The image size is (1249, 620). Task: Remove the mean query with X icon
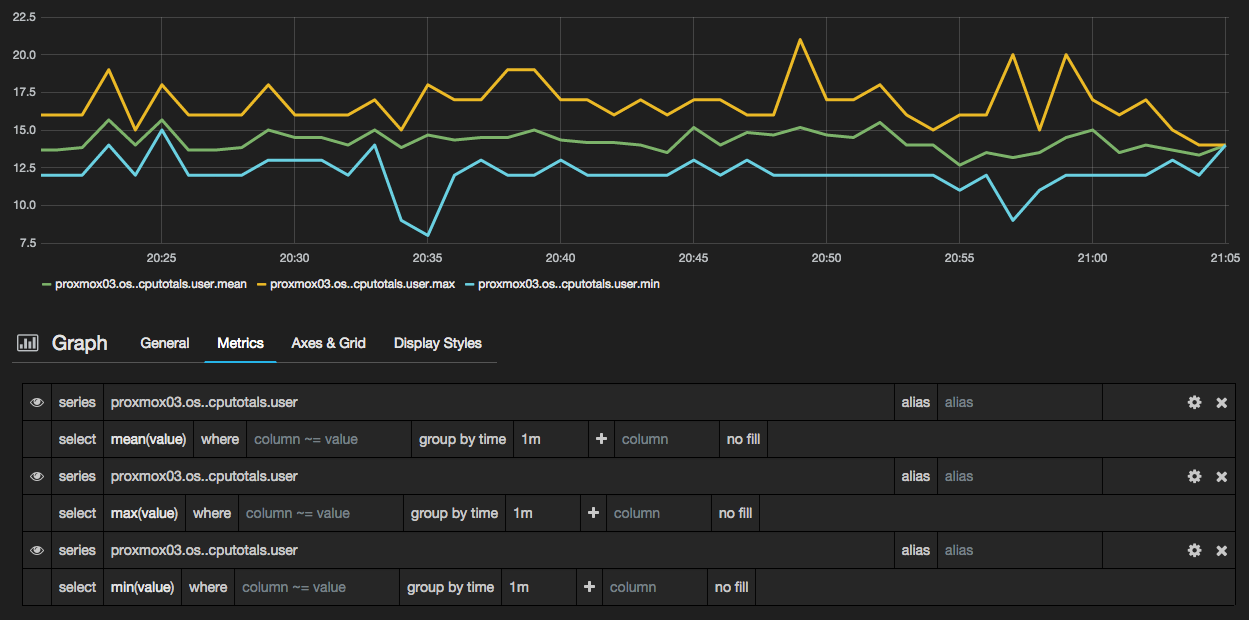1221,402
